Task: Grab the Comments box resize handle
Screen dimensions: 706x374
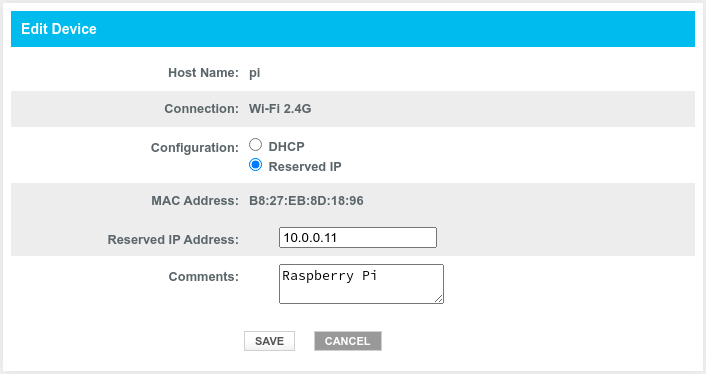Action: click(x=439, y=299)
